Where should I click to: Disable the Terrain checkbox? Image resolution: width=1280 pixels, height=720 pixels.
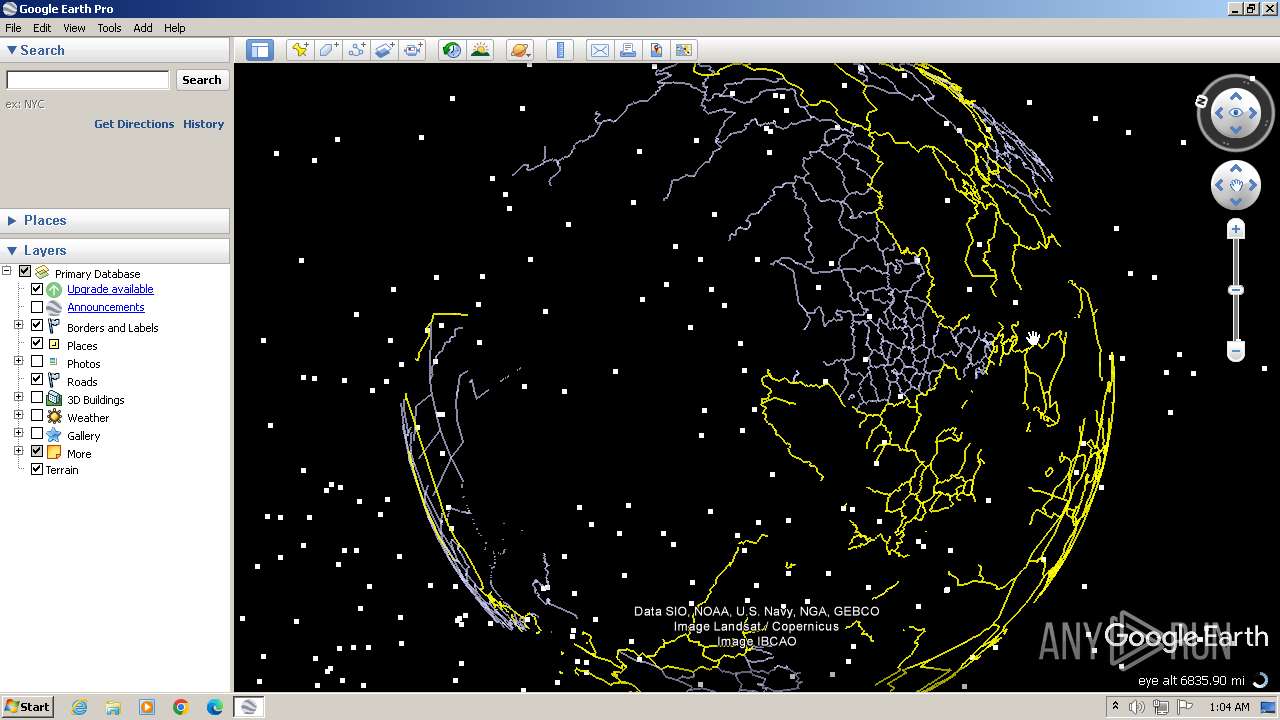pos(37,469)
